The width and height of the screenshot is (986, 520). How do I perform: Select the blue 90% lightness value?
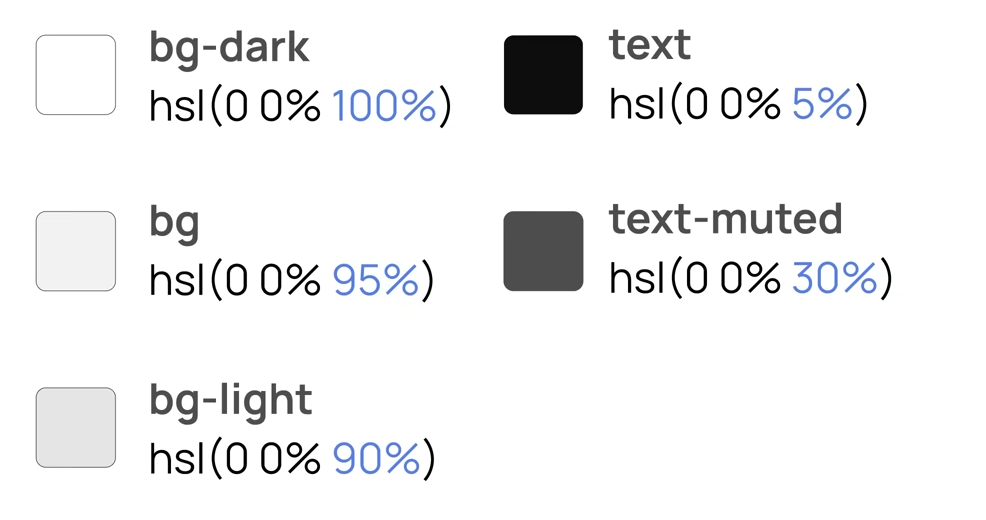(x=376, y=458)
